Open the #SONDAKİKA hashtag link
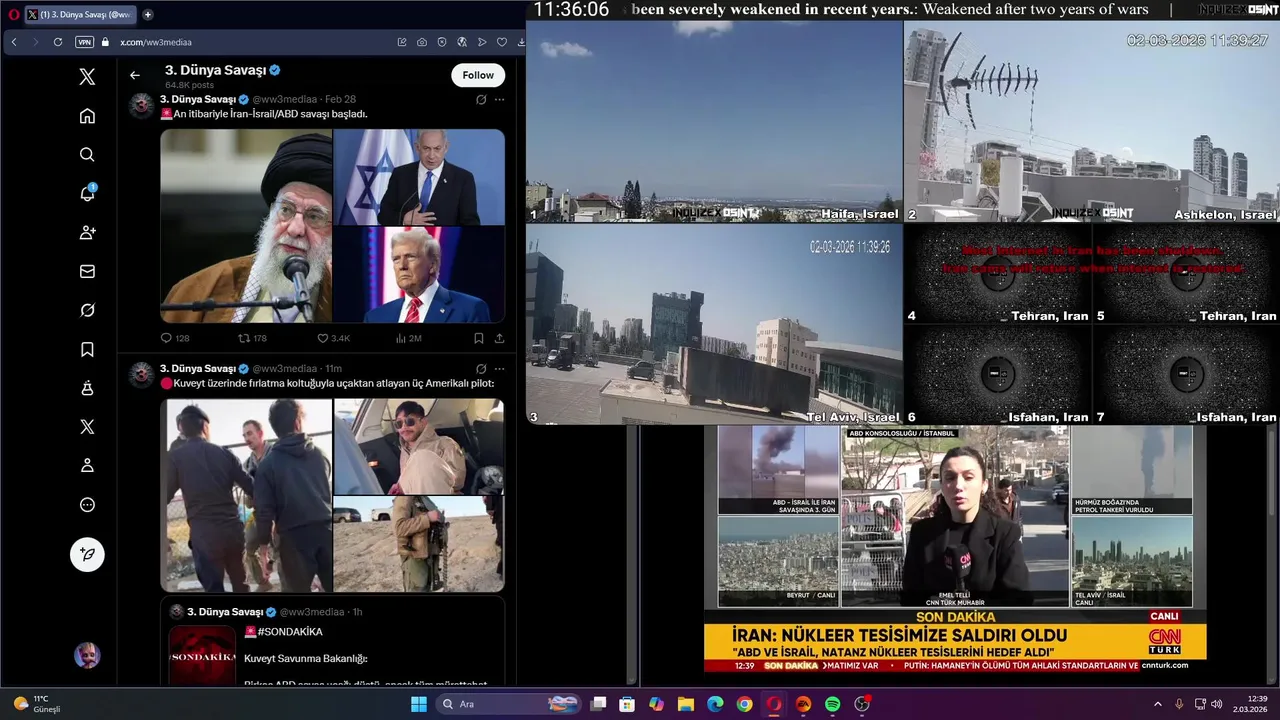 click(290, 632)
